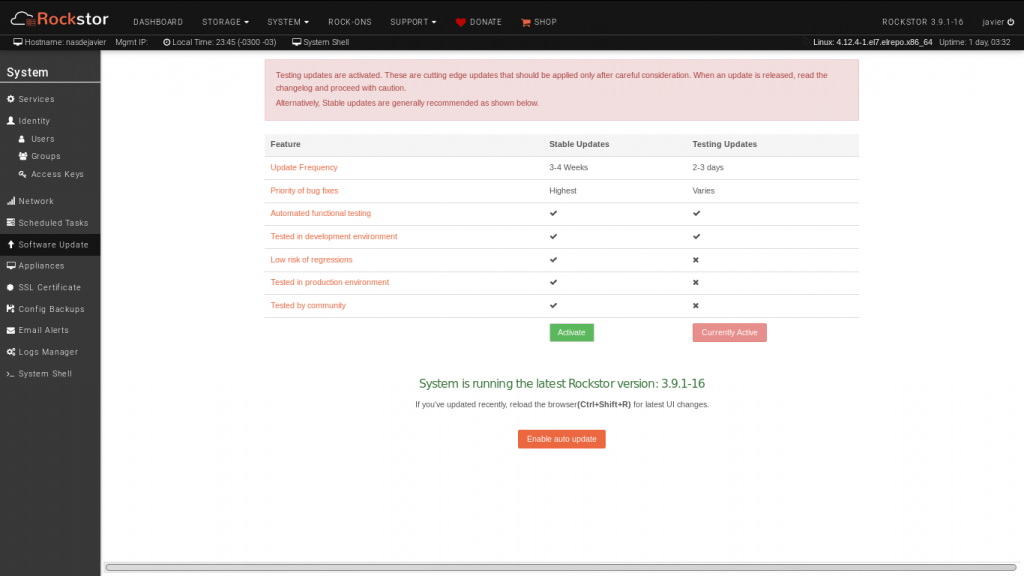This screenshot has width=1024, height=576.
Task: Click the monitor icon beside Hostname
Action: click(18, 42)
